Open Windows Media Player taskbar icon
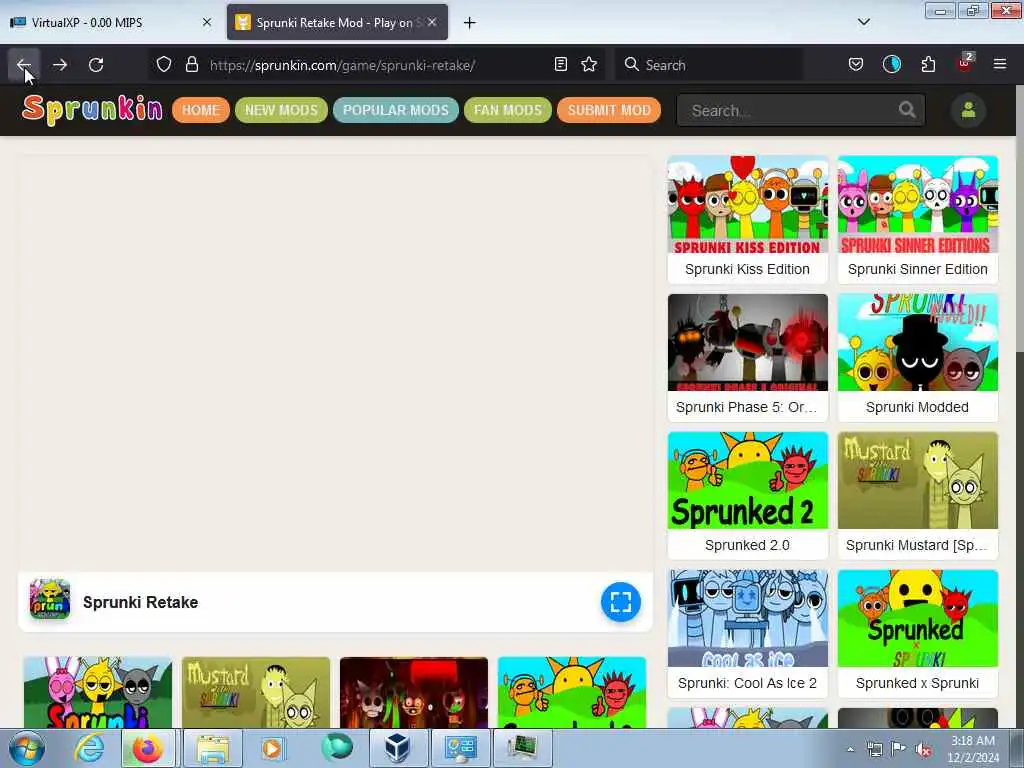This screenshot has height=768, width=1024. click(x=273, y=748)
